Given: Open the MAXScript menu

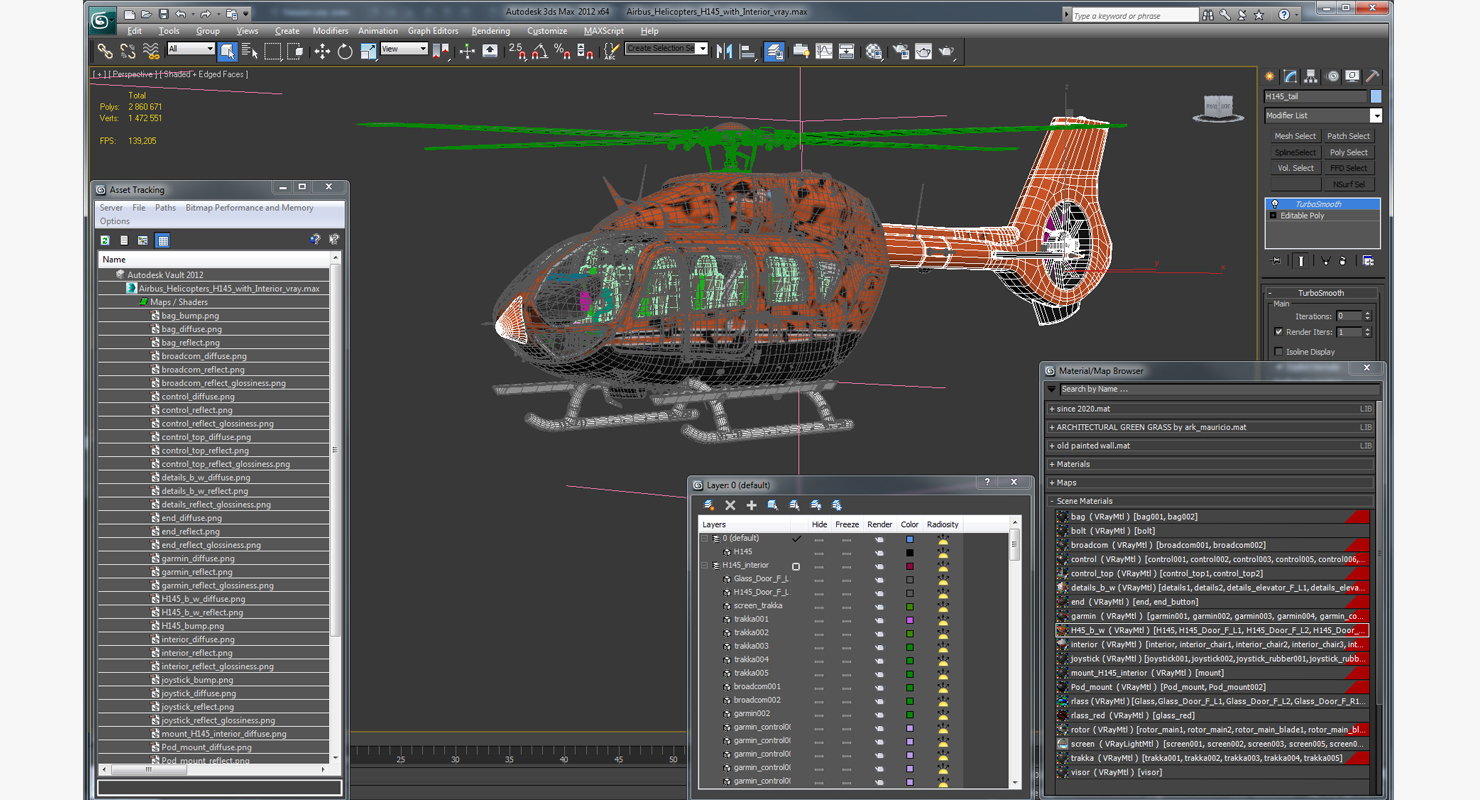Looking at the screenshot, I should (603, 31).
